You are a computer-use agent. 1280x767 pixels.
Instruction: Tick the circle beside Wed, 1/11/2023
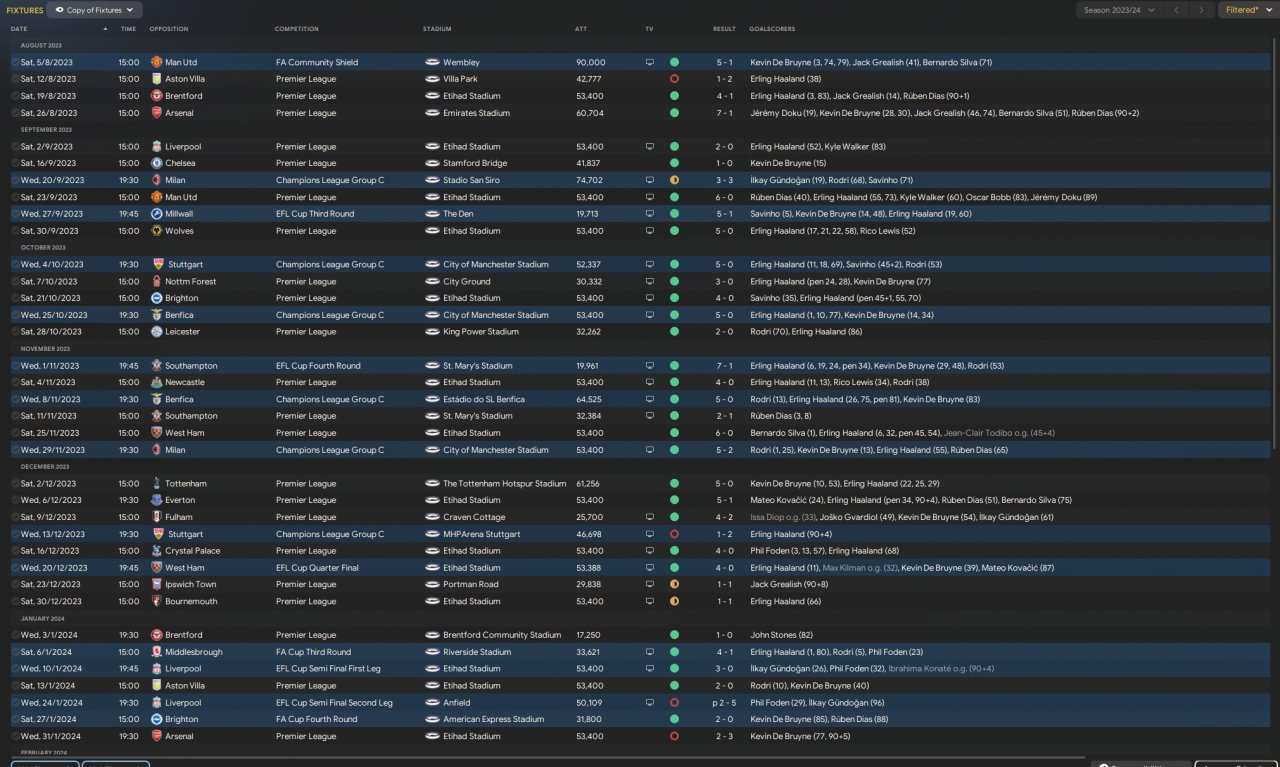[x=15, y=366]
